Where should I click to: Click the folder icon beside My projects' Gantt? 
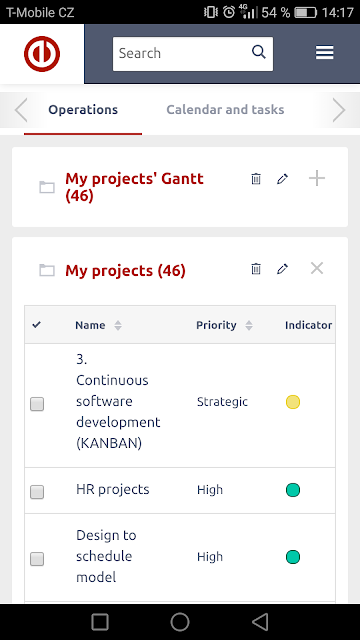pyautogui.click(x=47, y=187)
